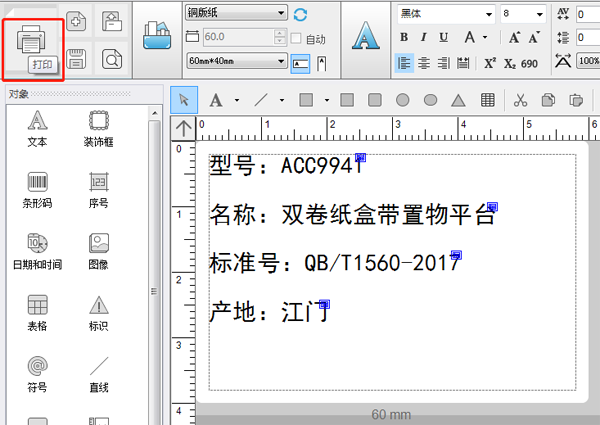Select landscape label orientation

(x=300, y=64)
